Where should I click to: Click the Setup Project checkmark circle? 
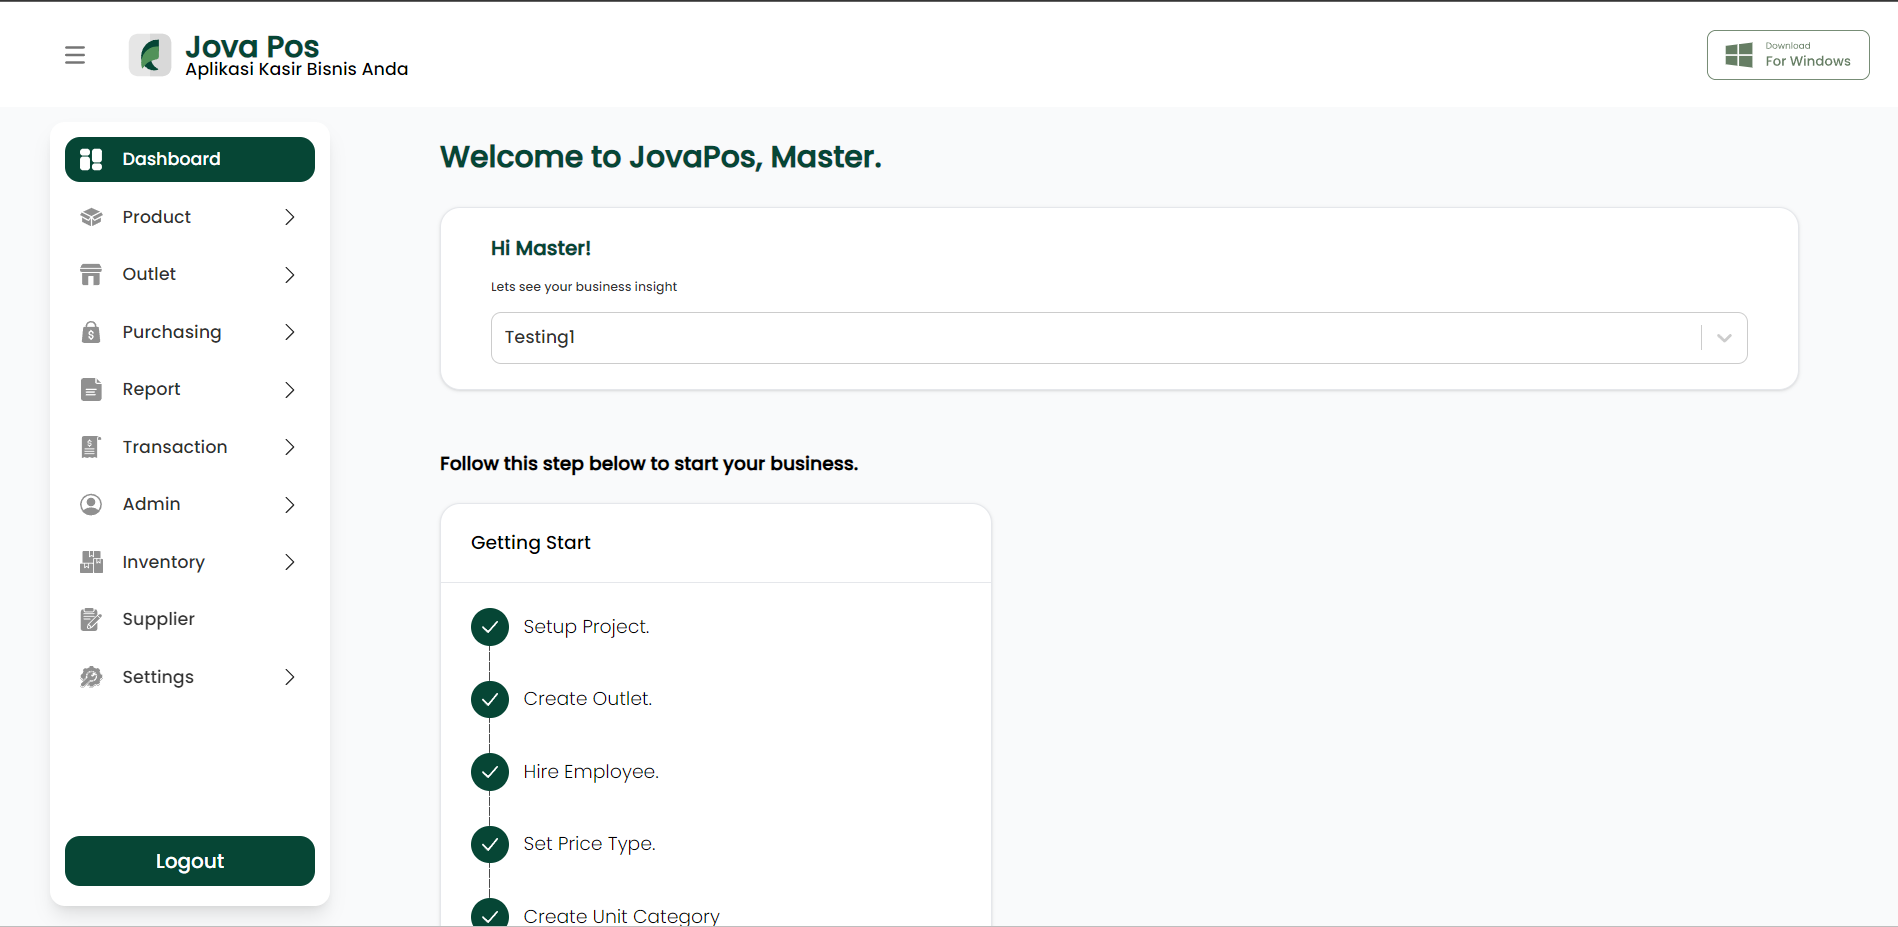(x=490, y=627)
